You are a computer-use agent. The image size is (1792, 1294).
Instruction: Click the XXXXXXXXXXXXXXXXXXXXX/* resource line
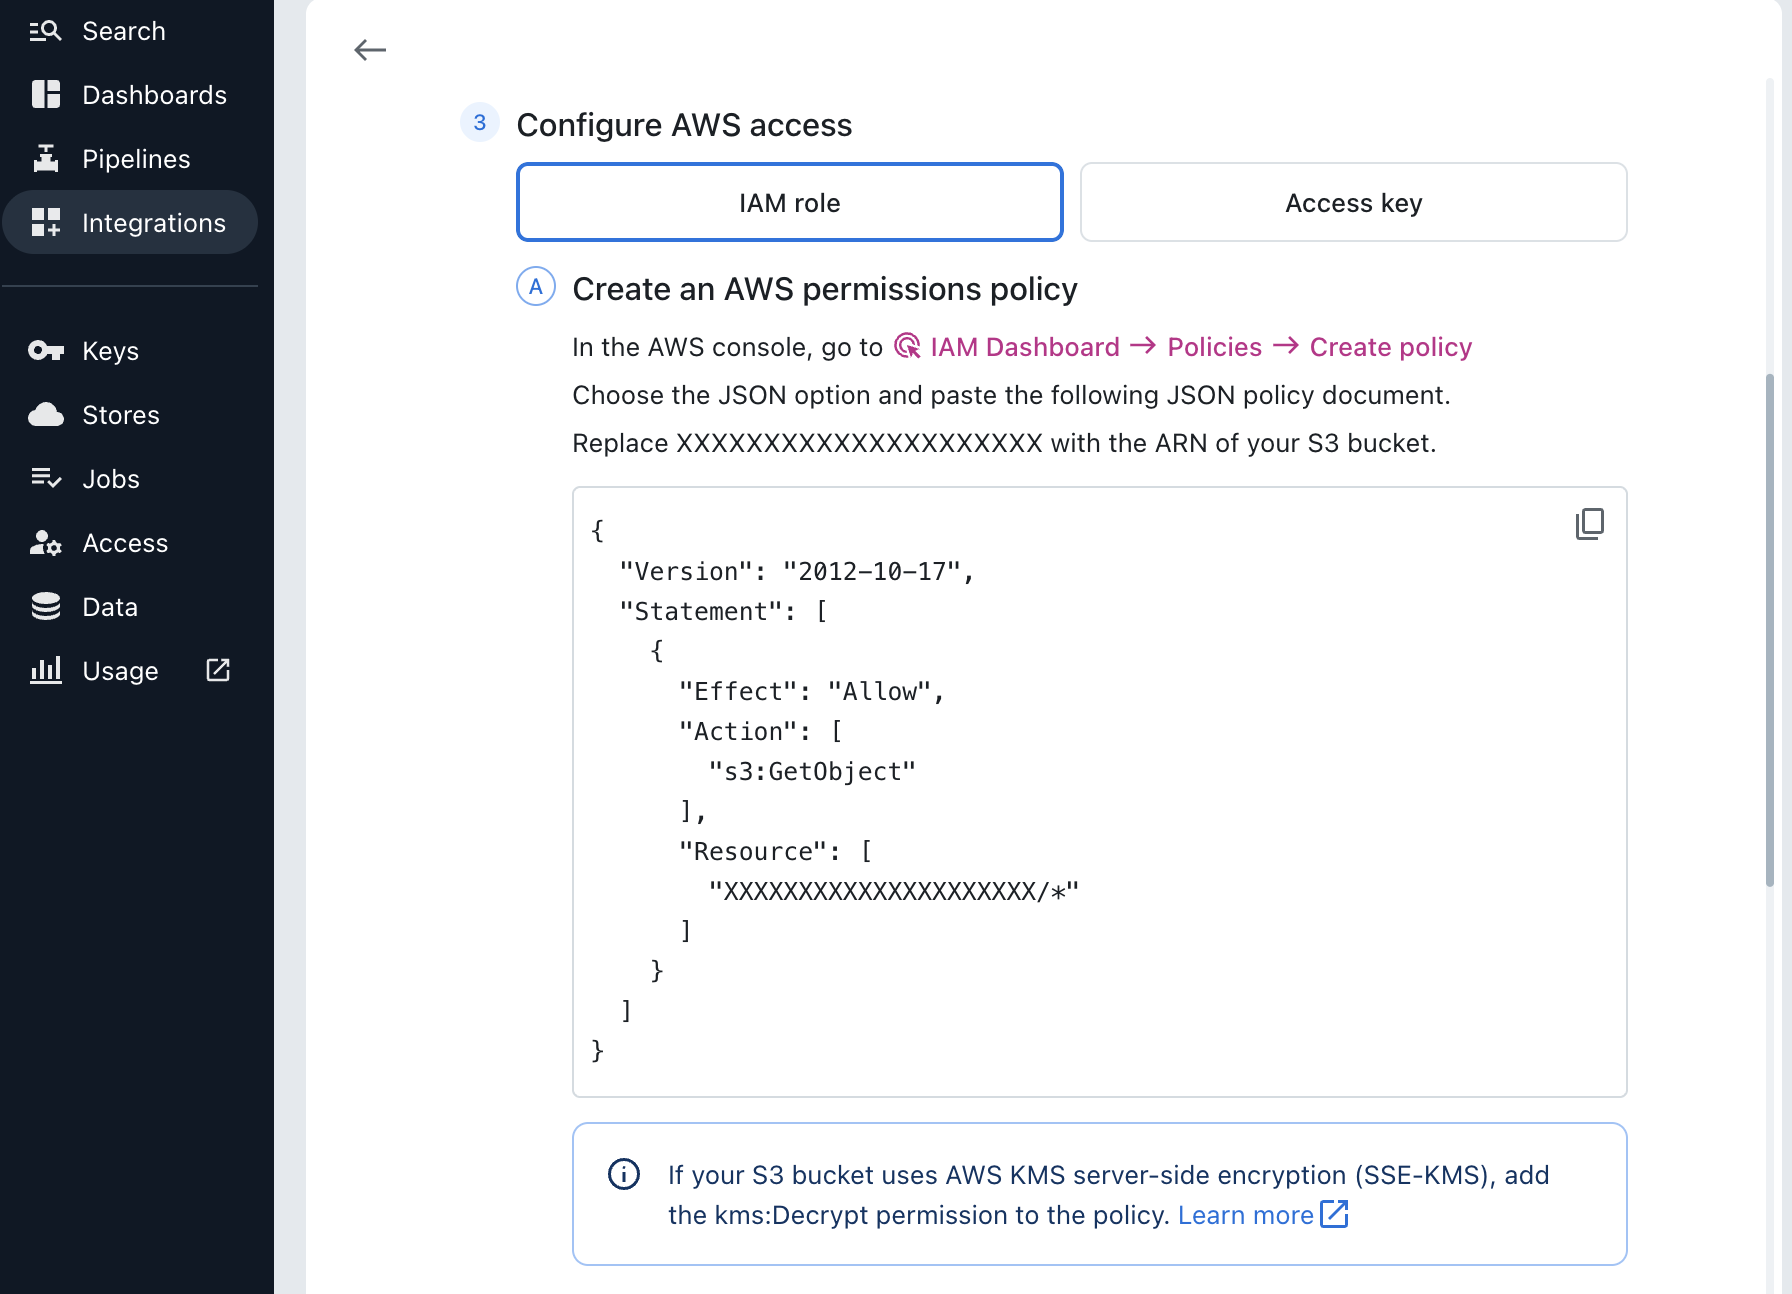[894, 891]
